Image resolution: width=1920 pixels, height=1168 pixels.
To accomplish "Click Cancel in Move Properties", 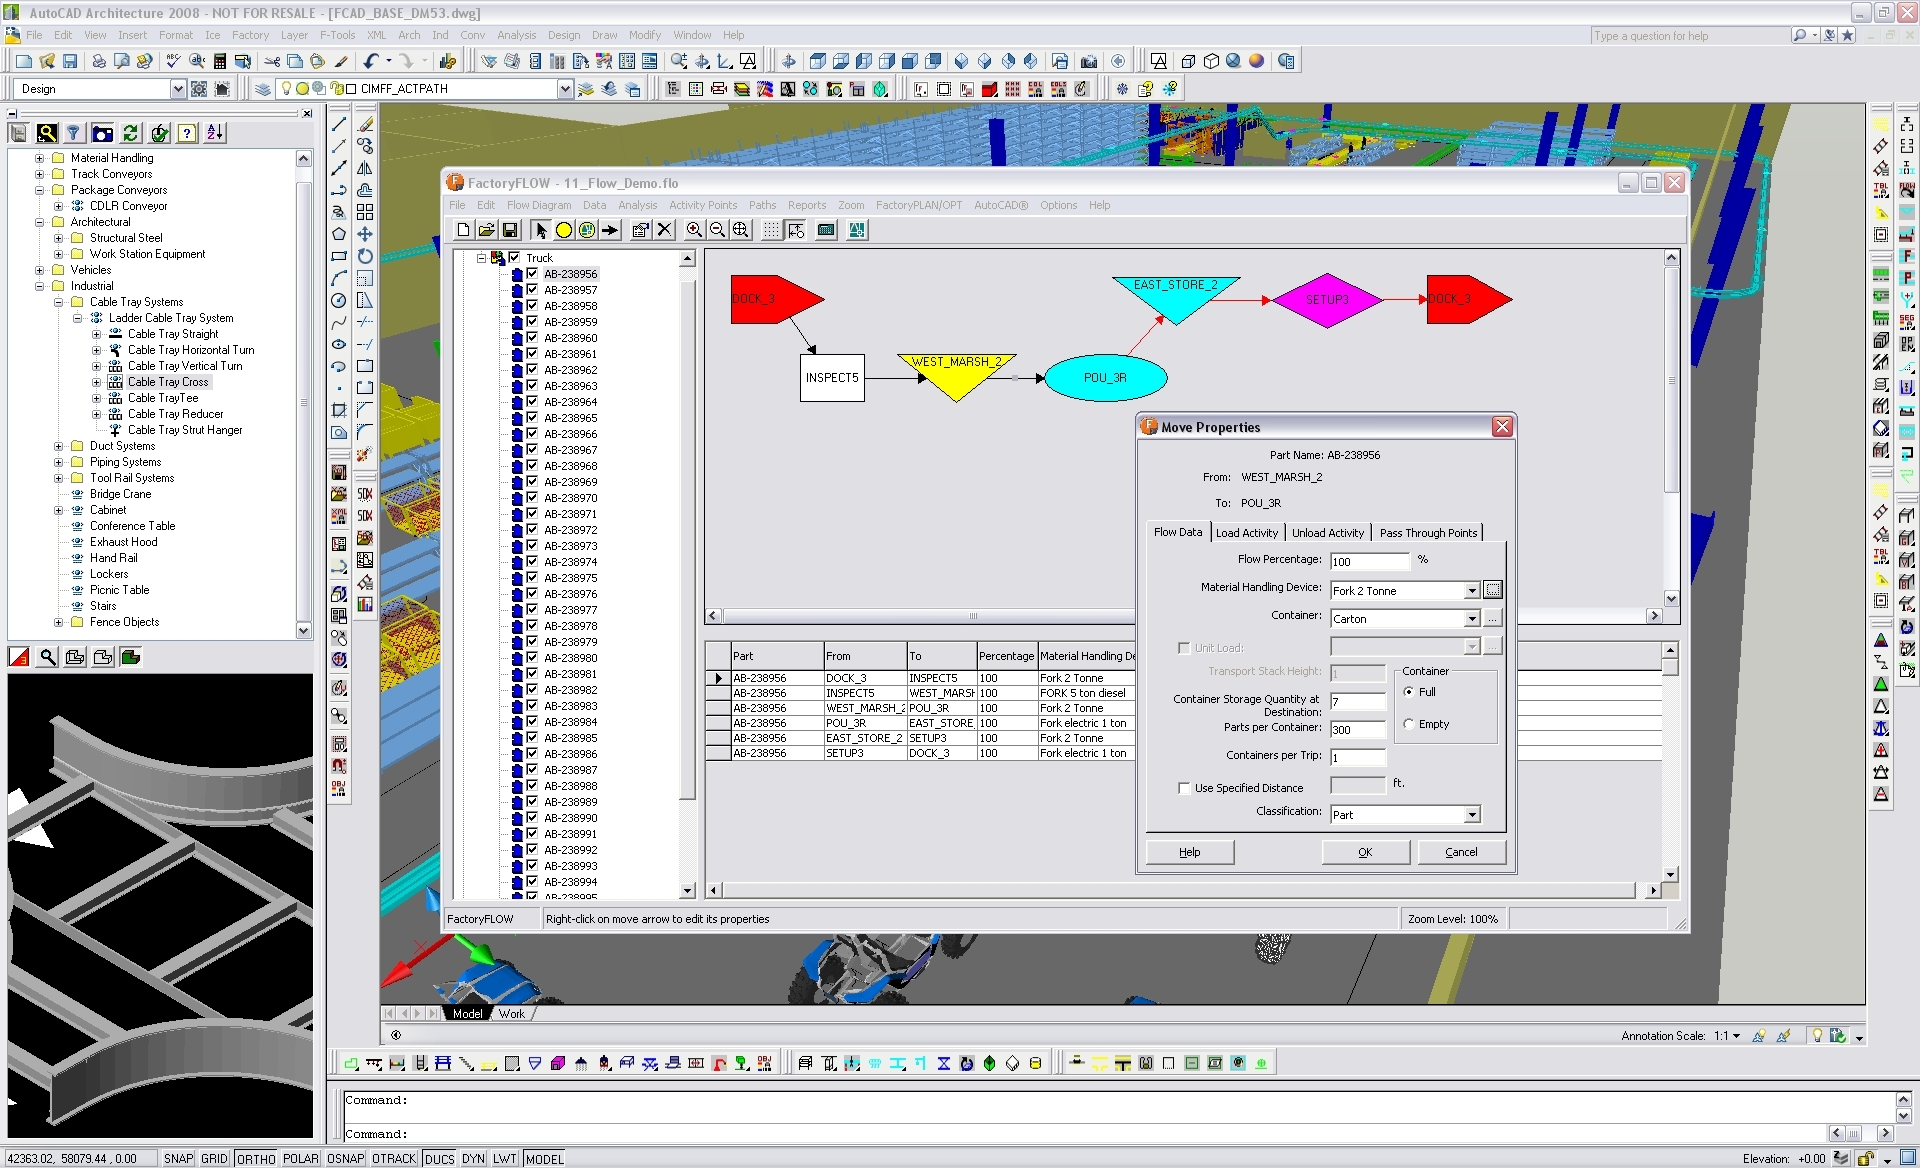I will [x=1461, y=852].
